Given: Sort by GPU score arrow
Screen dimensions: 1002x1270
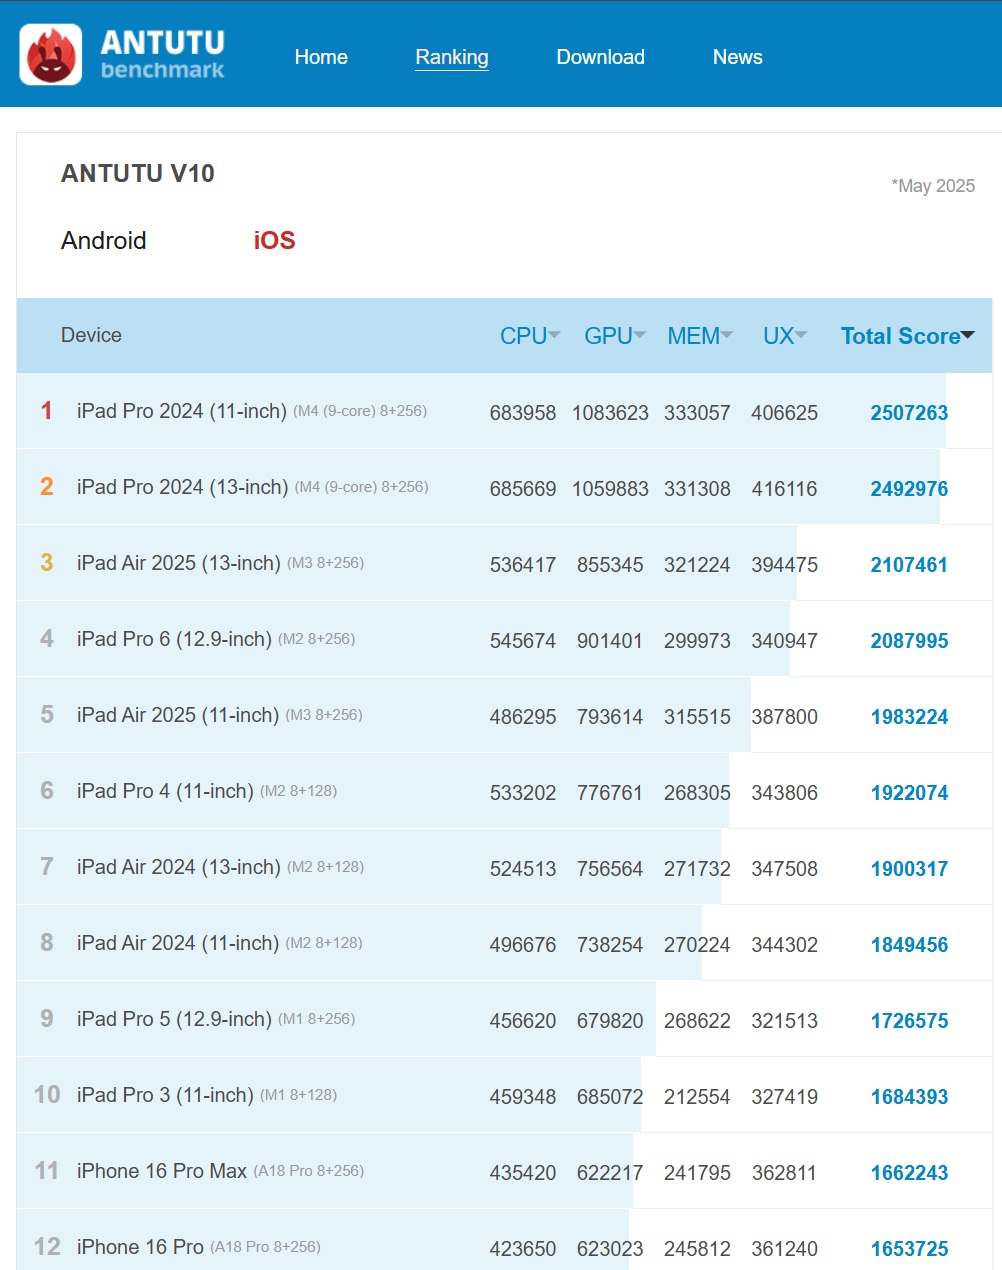Looking at the screenshot, I should (x=640, y=335).
